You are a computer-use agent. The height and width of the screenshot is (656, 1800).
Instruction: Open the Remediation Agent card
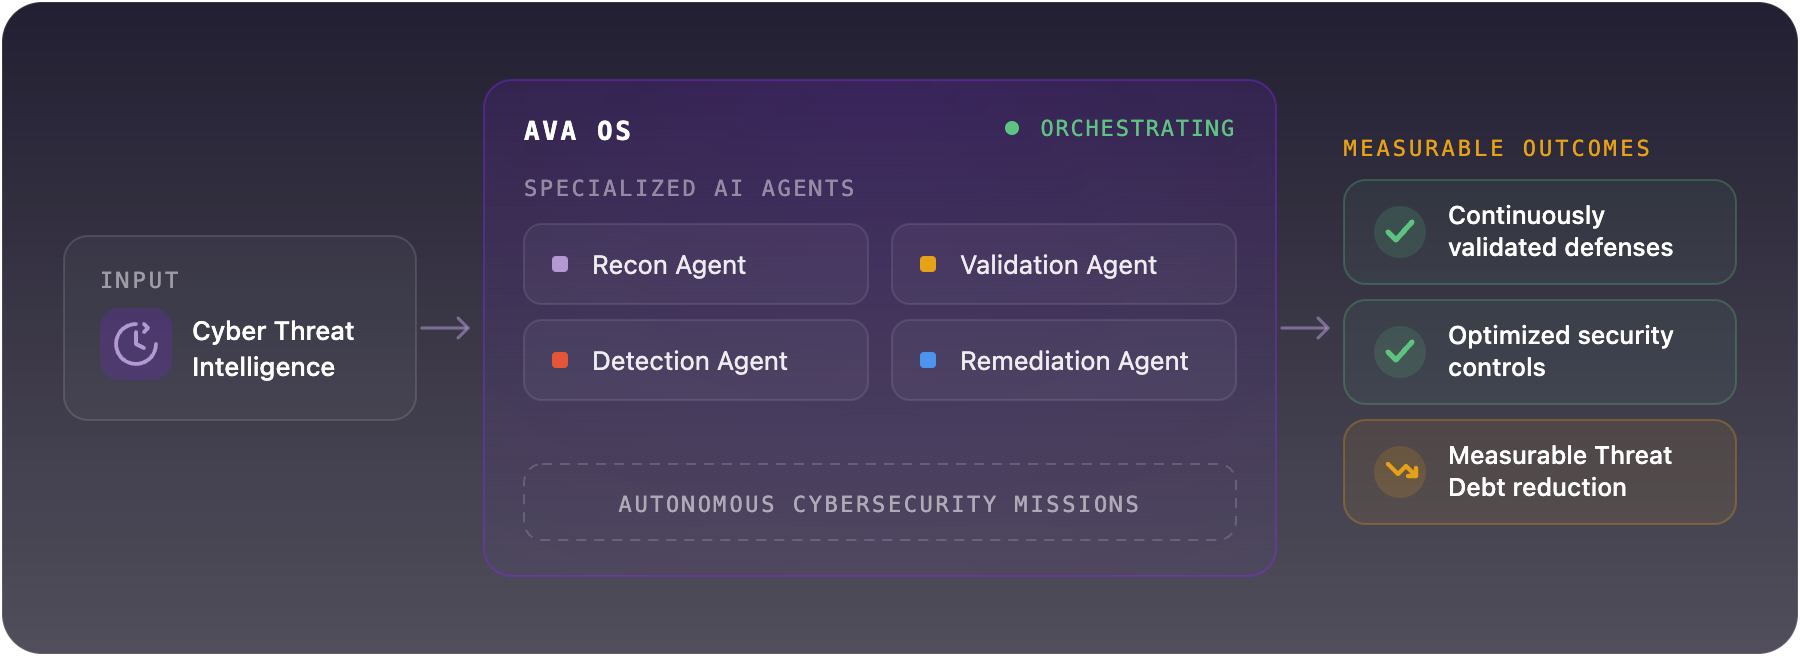coord(1064,360)
